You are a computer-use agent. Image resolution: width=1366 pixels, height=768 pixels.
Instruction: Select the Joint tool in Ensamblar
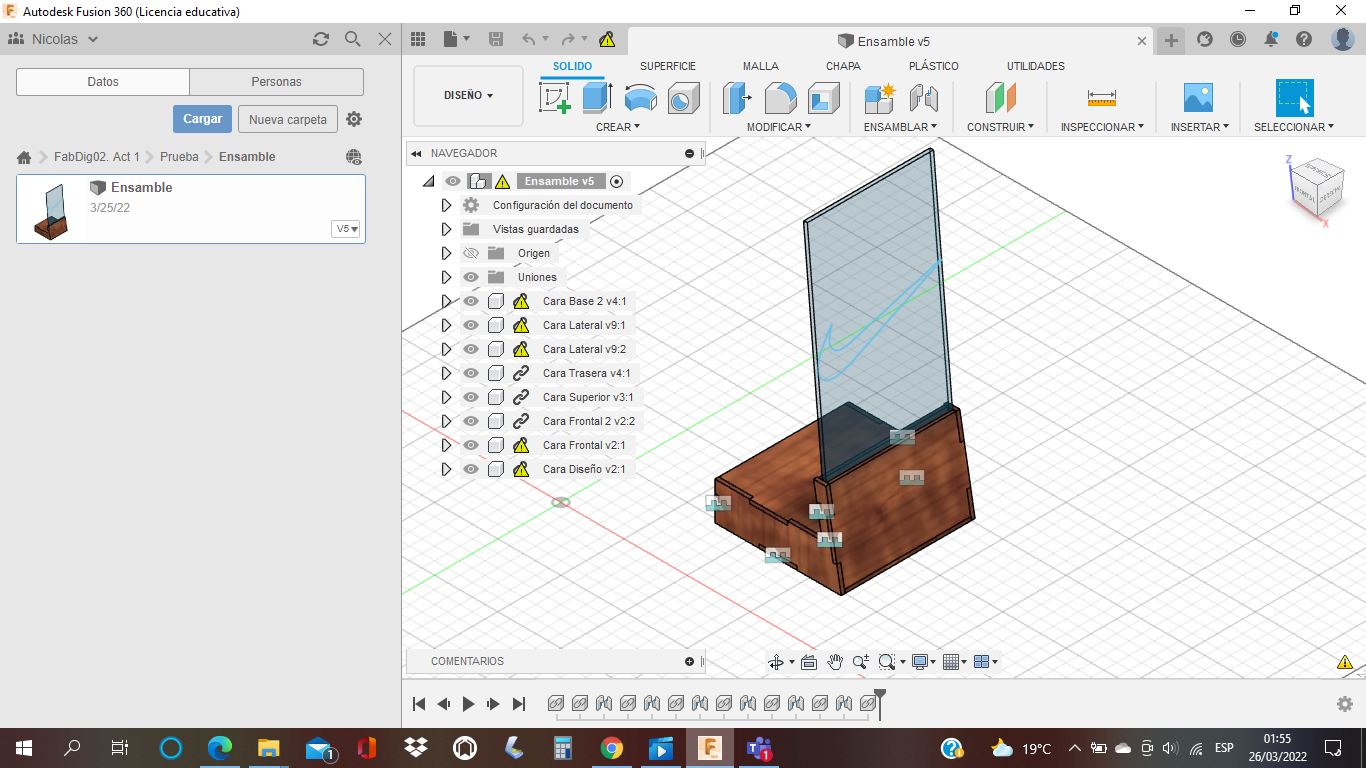(x=924, y=98)
